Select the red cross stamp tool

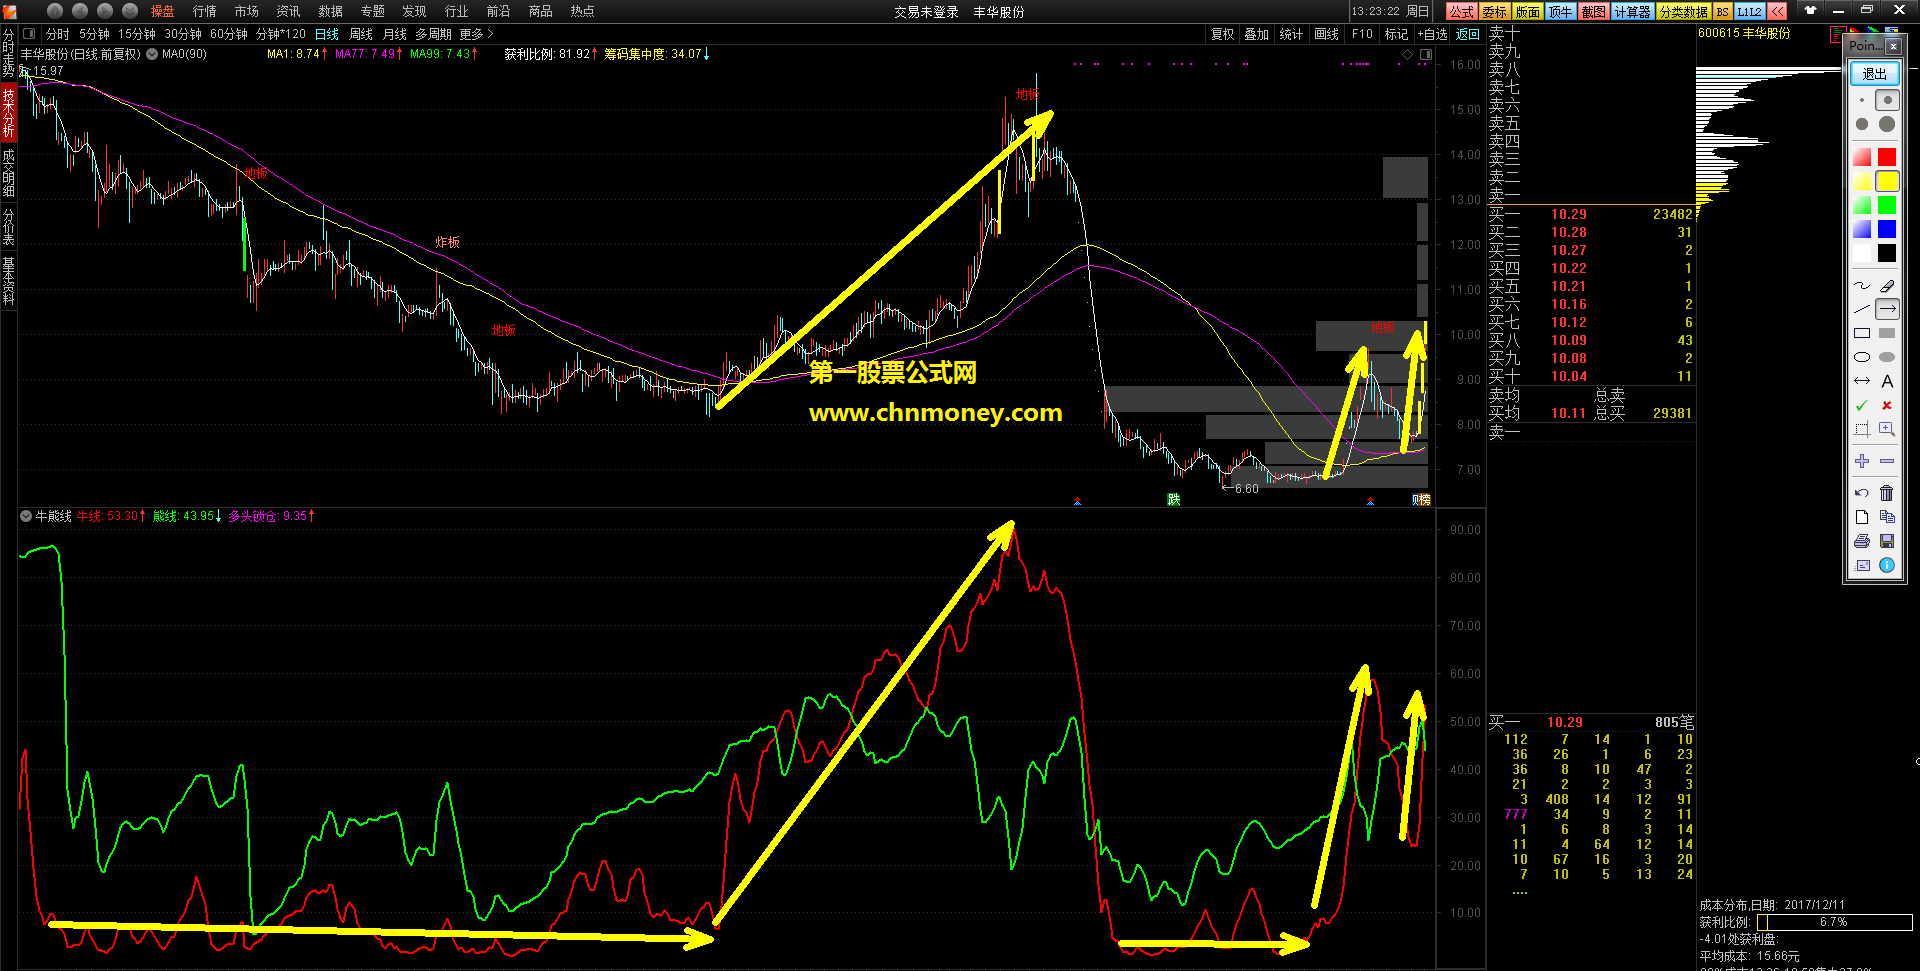point(1887,406)
